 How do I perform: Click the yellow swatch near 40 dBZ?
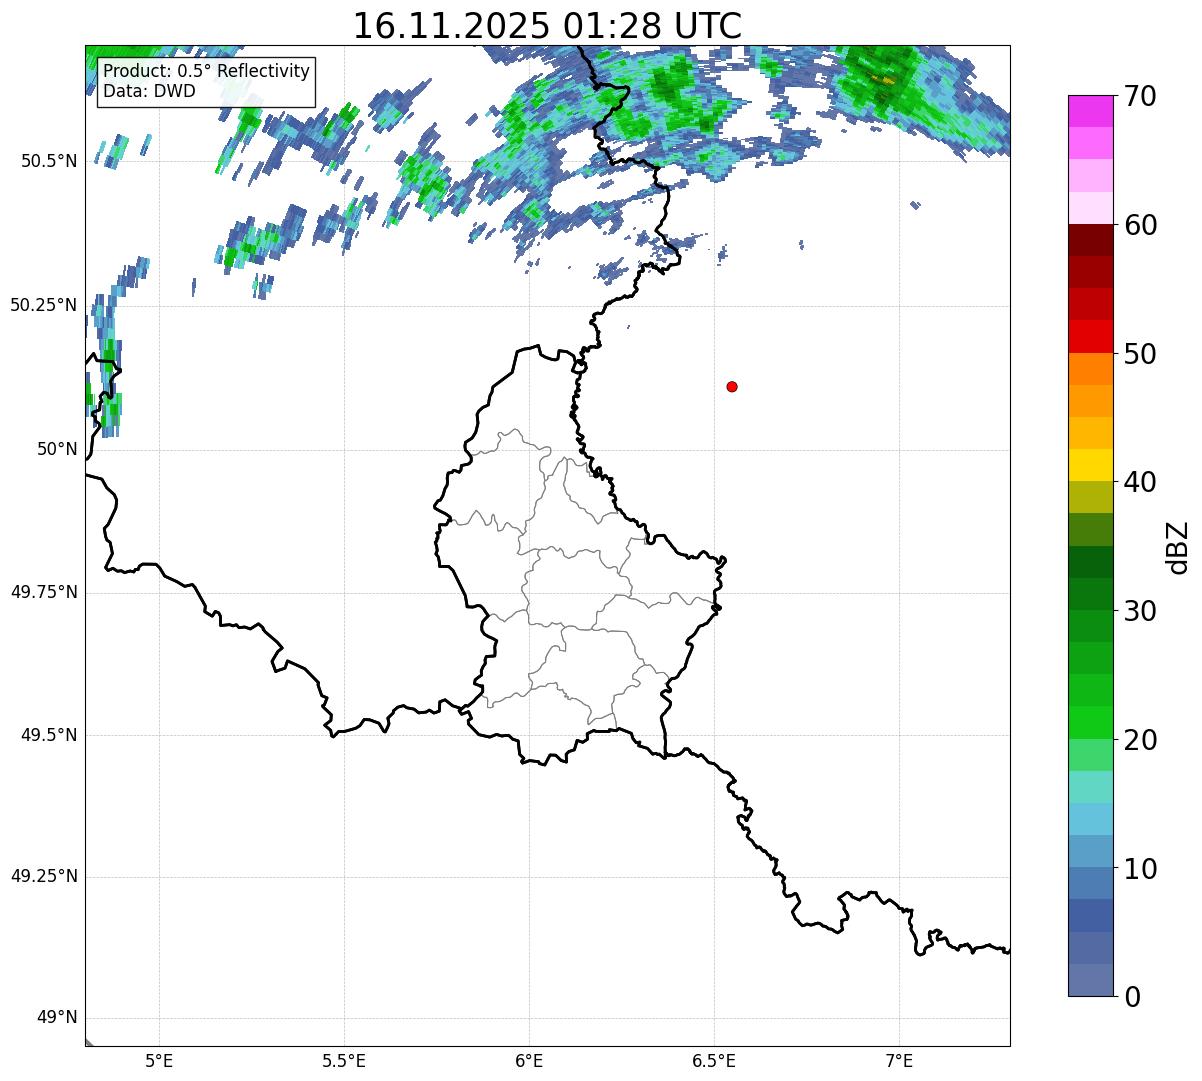point(1090,465)
